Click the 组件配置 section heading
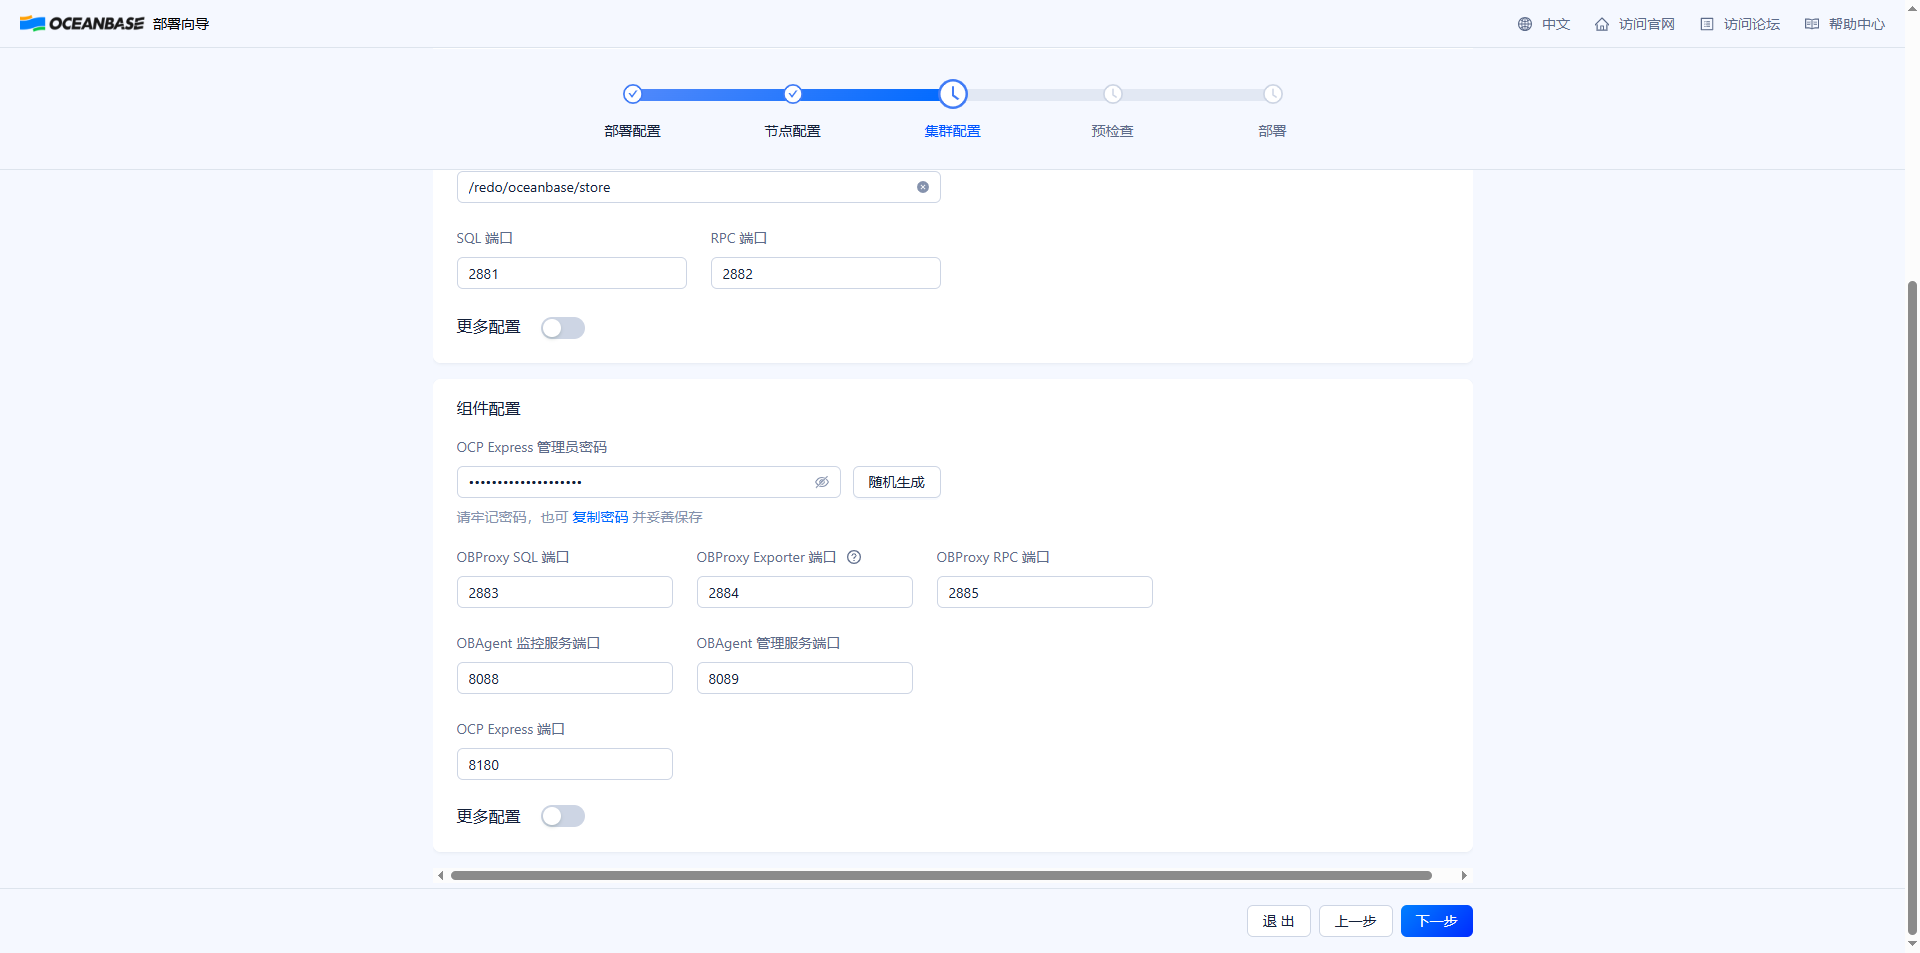The width and height of the screenshot is (1920, 953). point(489,408)
